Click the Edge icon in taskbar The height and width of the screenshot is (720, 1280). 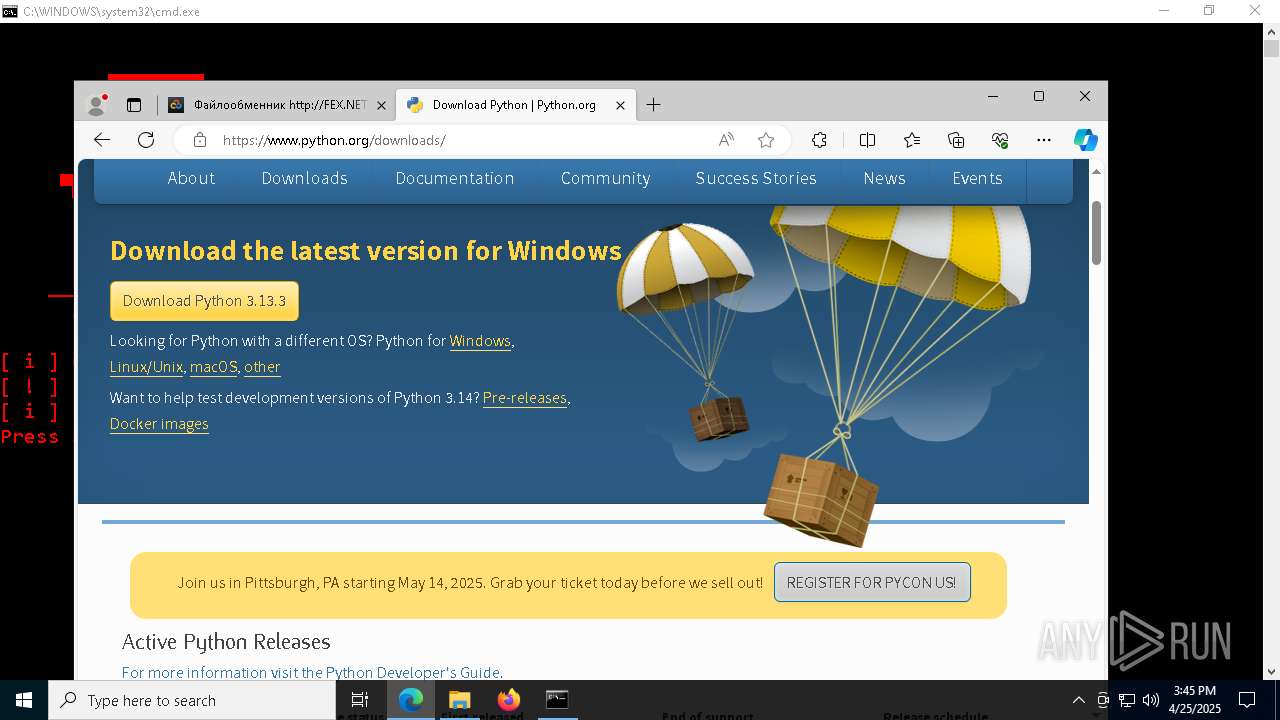tap(411, 700)
